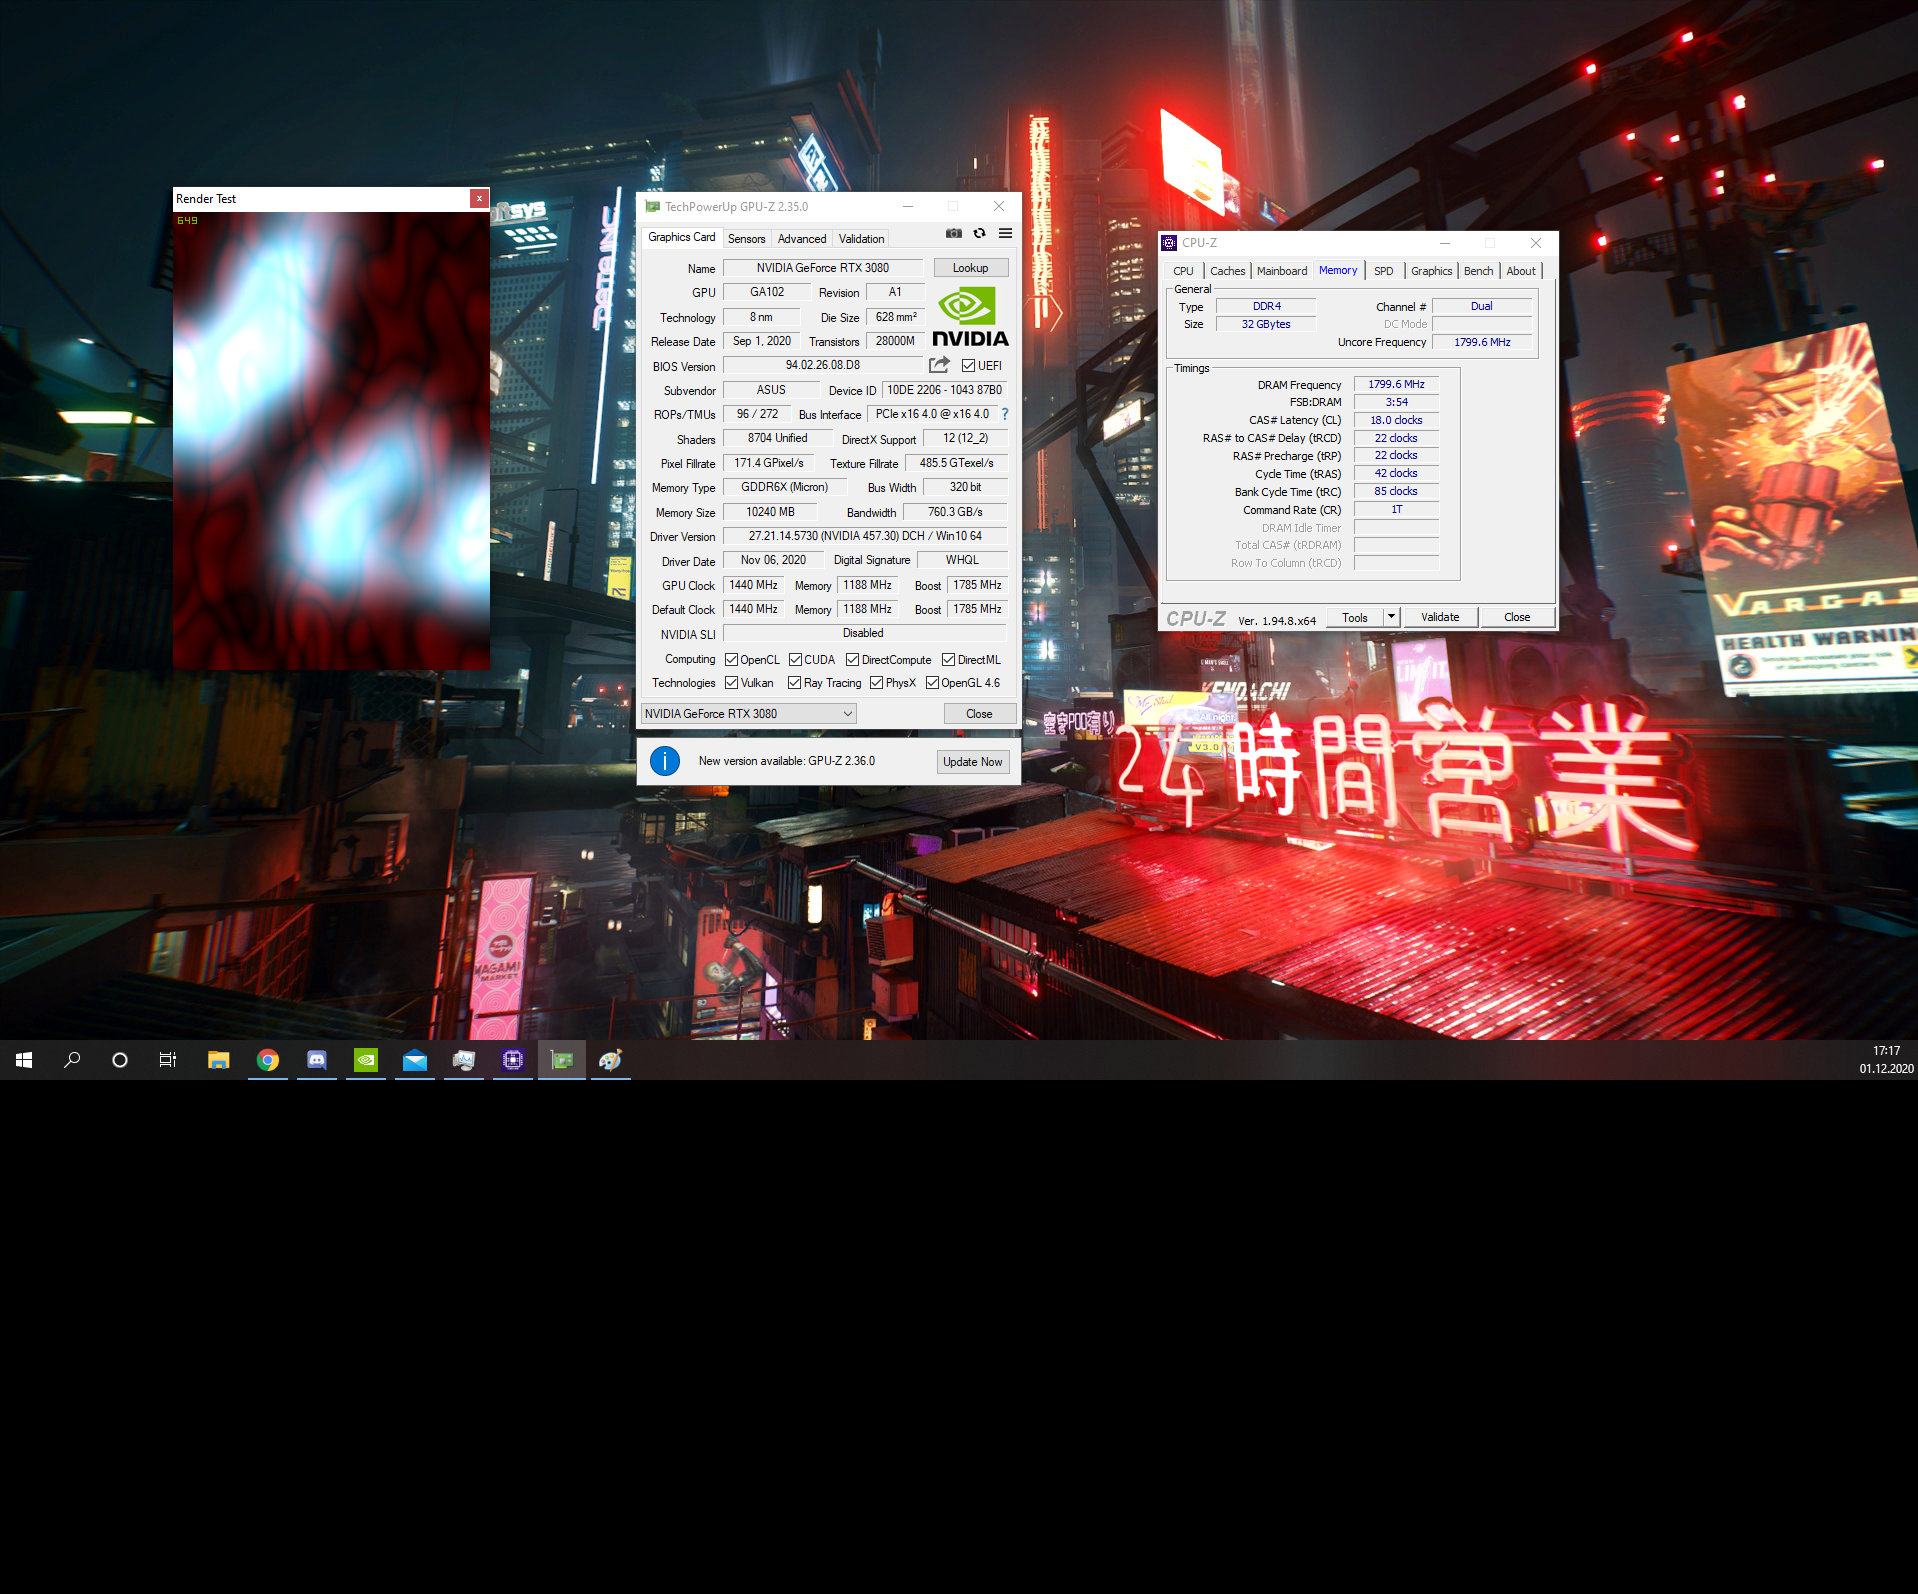Click the BIOS Version field value
This screenshot has width=1918, height=1594.
823,365
